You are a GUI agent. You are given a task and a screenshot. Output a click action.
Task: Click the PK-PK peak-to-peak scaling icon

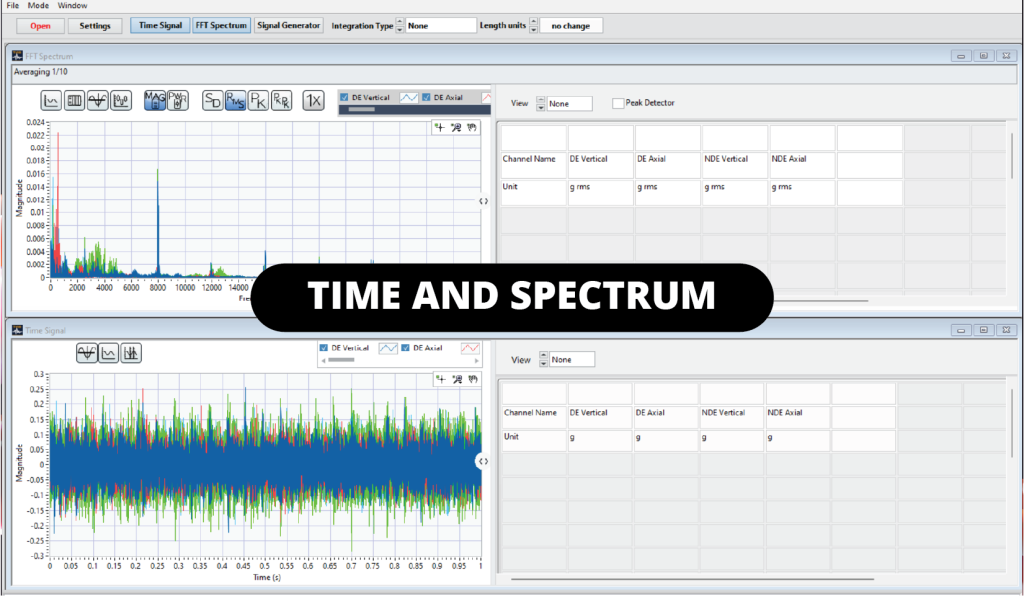pos(281,100)
